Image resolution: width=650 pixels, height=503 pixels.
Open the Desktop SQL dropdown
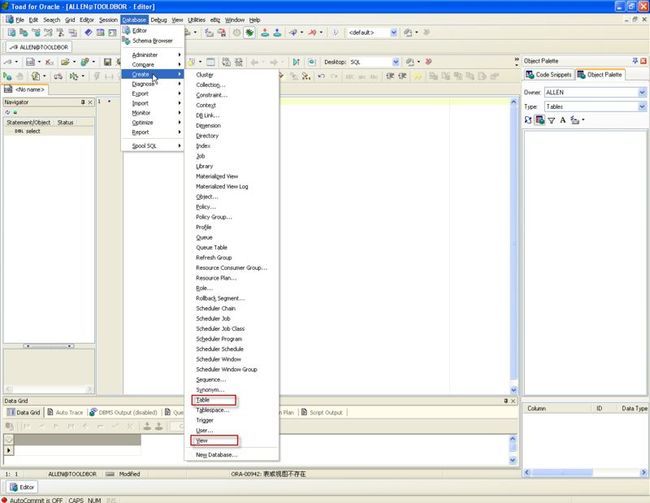396,62
